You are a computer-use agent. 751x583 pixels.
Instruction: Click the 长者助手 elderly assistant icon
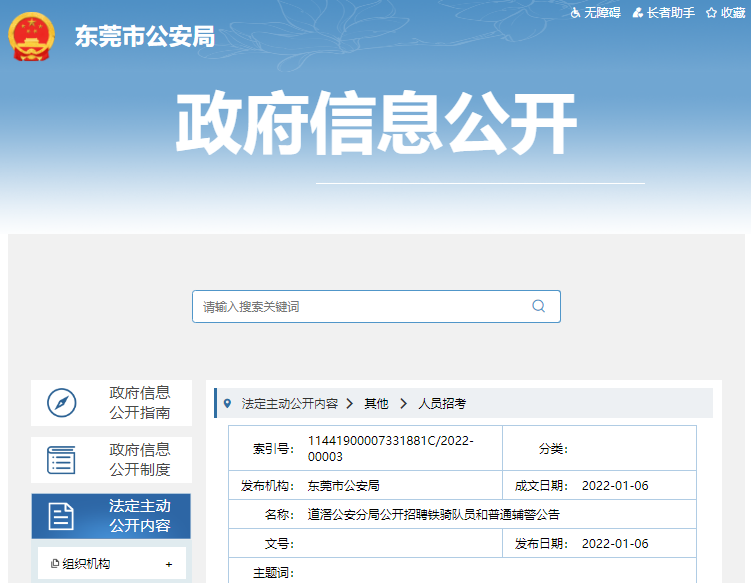pos(637,13)
